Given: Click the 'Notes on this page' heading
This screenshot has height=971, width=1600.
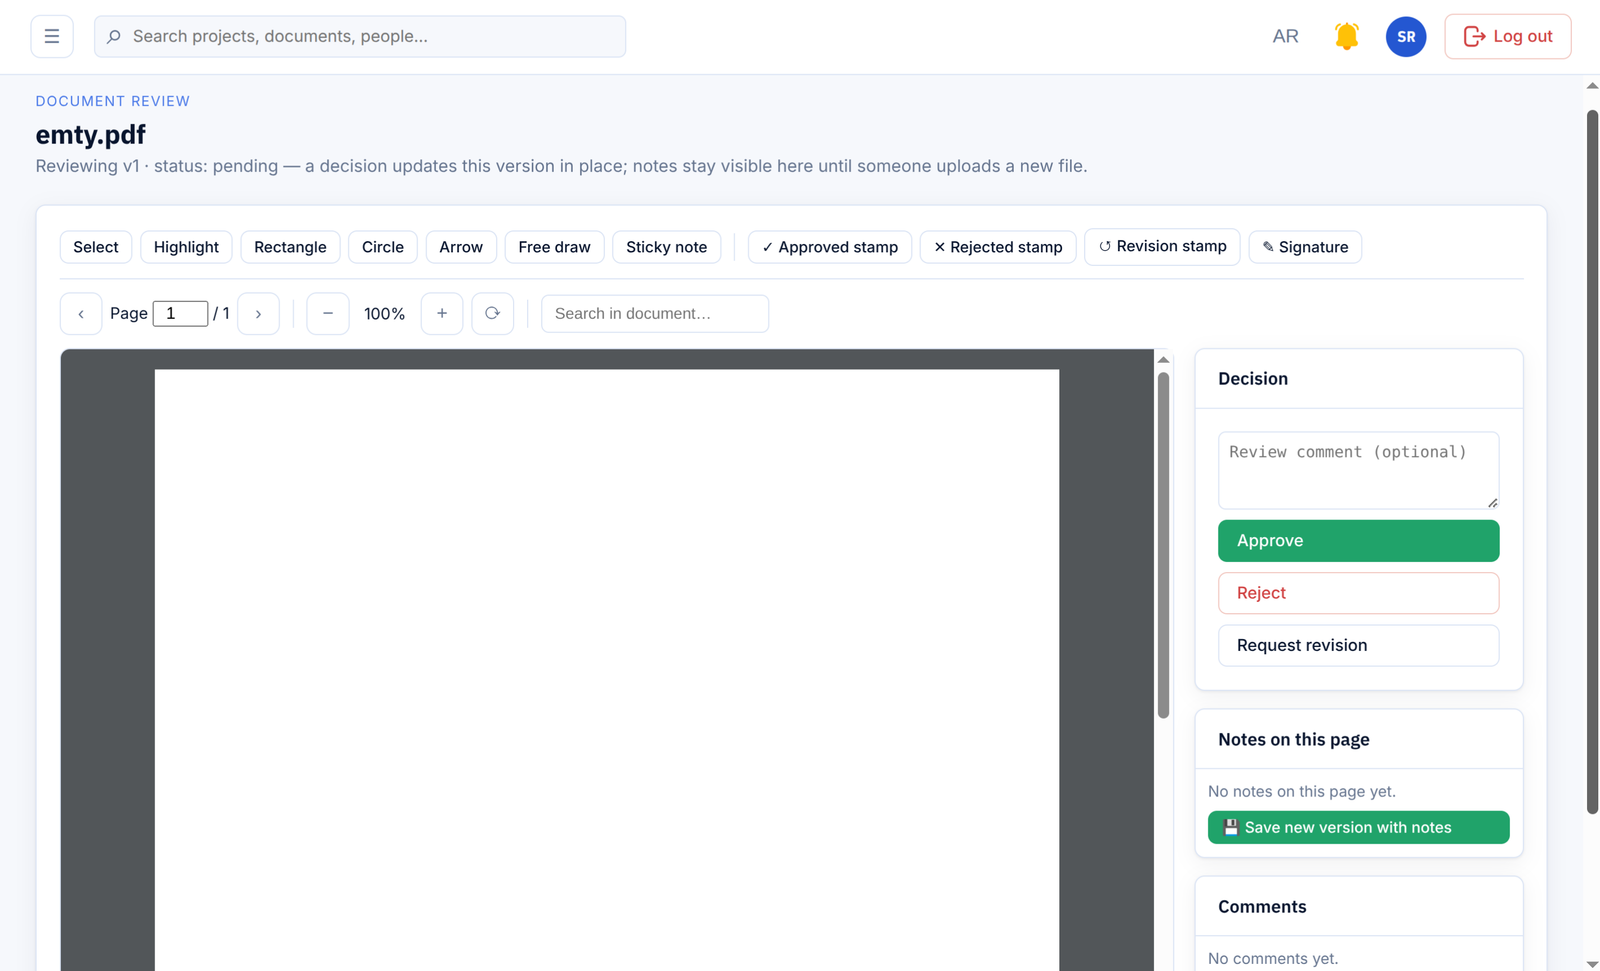Looking at the screenshot, I should pos(1294,740).
